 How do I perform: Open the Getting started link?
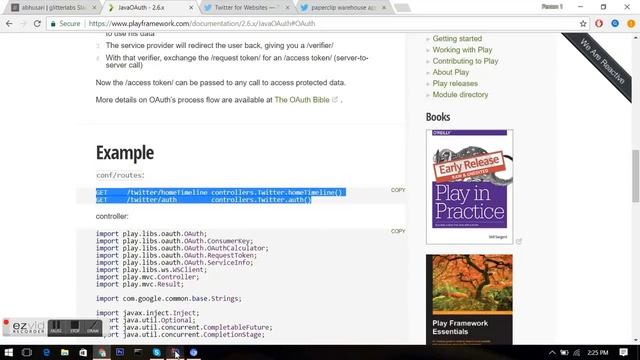457,38
